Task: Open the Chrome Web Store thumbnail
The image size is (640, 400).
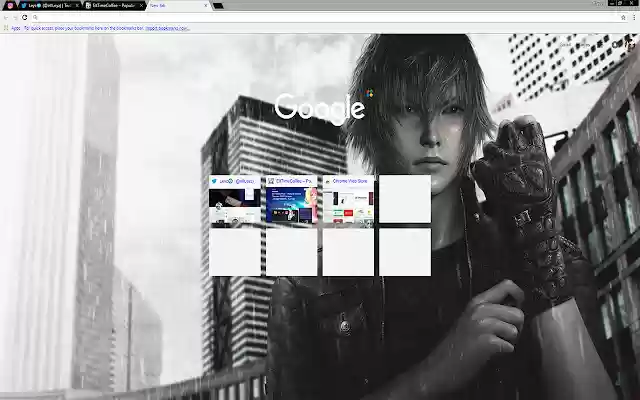Action: point(348,199)
